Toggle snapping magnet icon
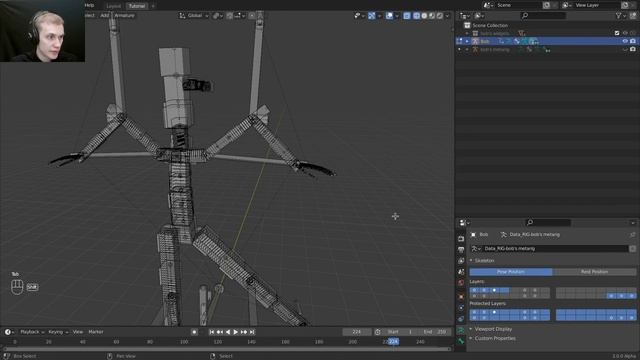Image resolution: width=640 pixels, height=360 pixels. 230,16
